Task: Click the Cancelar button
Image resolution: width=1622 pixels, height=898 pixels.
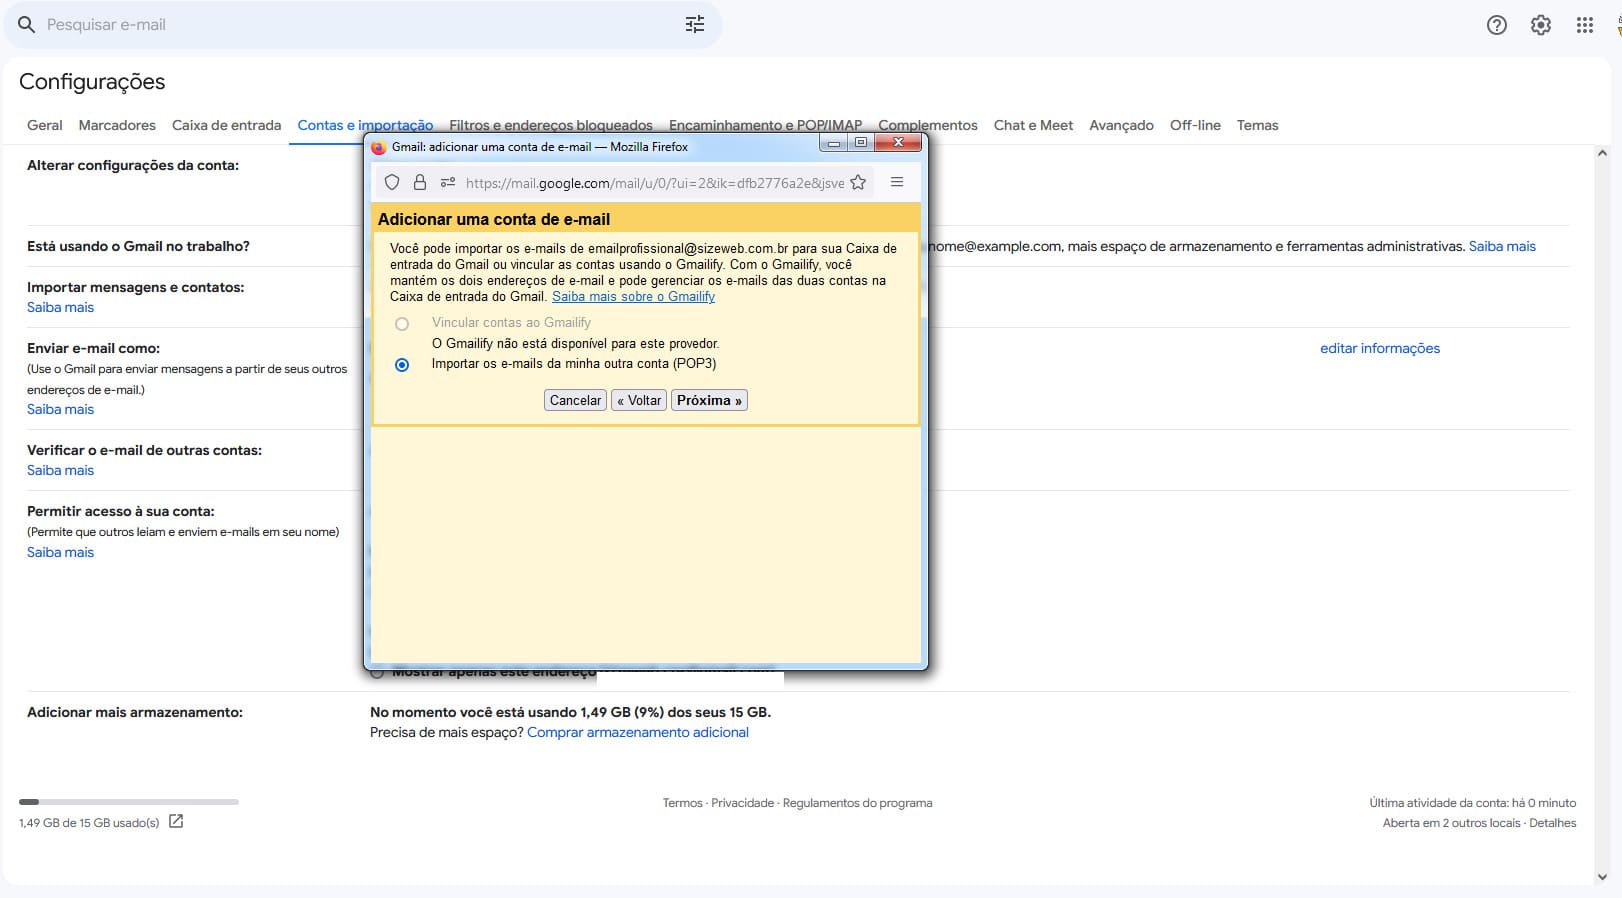Action: (x=575, y=400)
